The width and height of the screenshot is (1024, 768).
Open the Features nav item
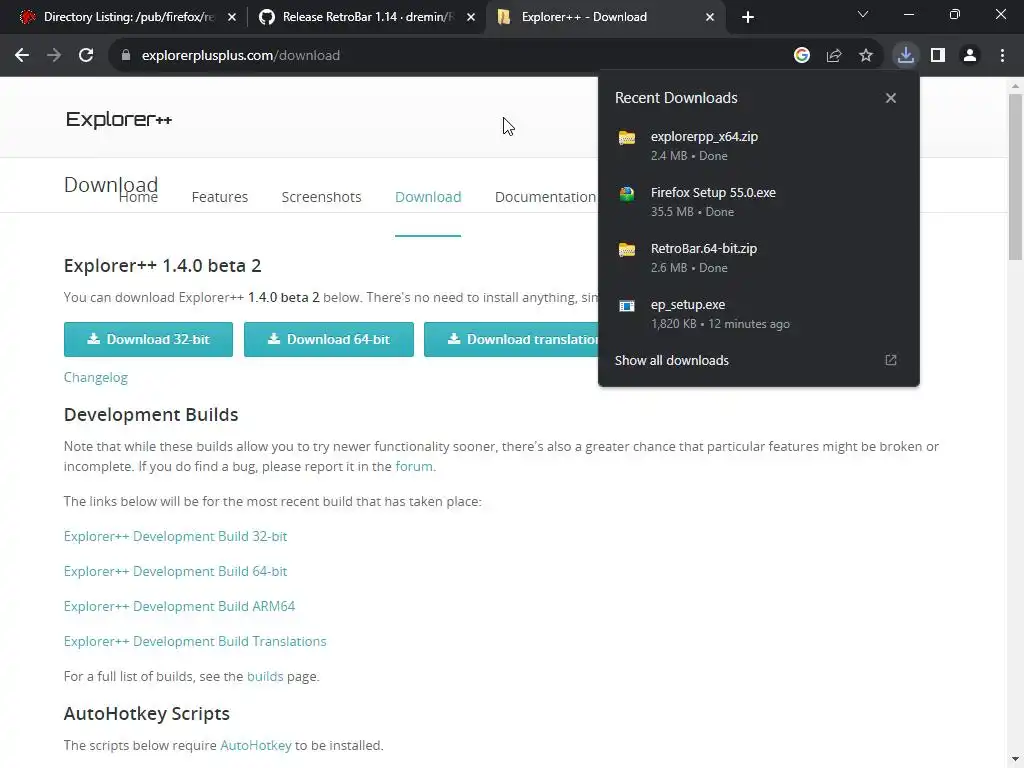pyautogui.click(x=219, y=197)
